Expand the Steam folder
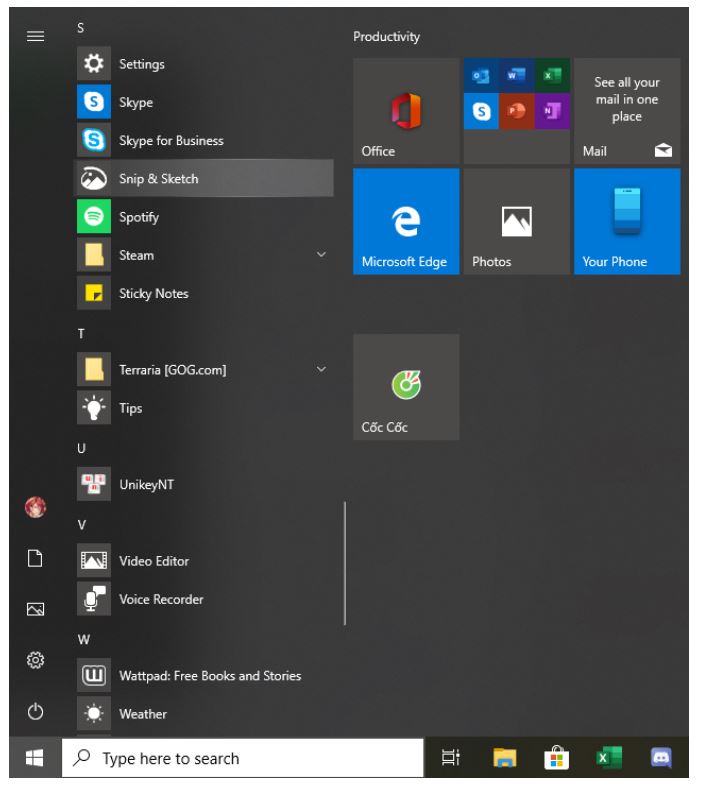The height and width of the screenshot is (788, 704). click(x=321, y=255)
